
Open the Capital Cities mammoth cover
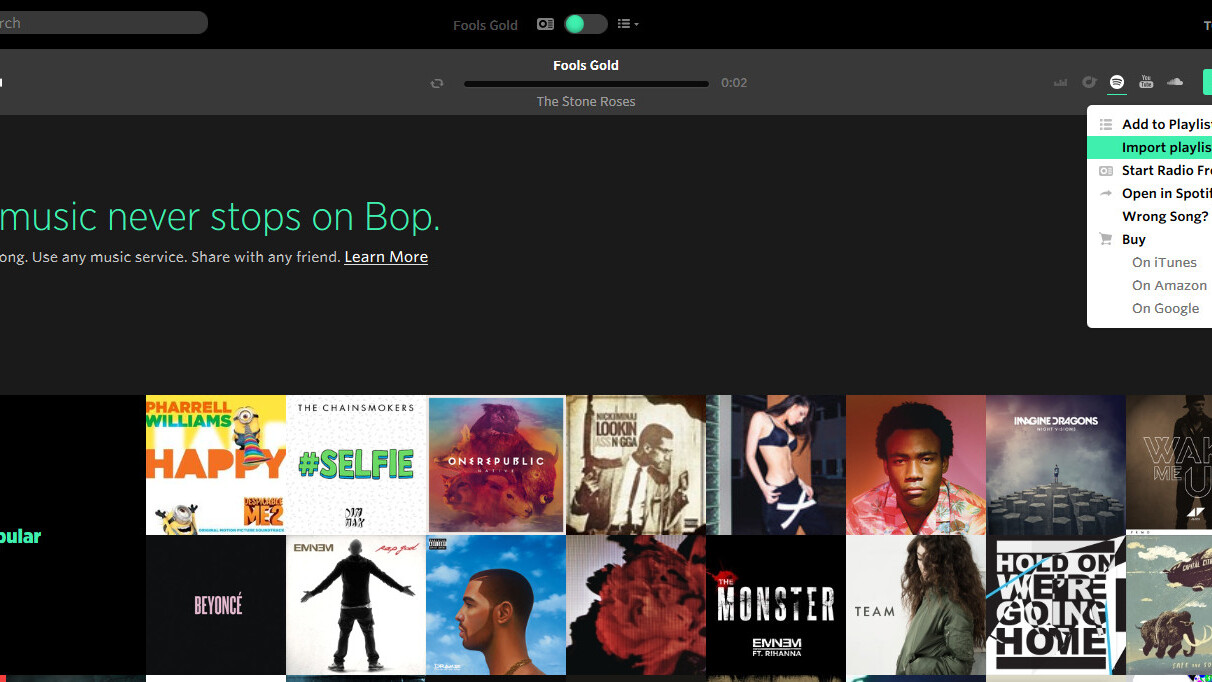pyautogui.click(x=1169, y=605)
